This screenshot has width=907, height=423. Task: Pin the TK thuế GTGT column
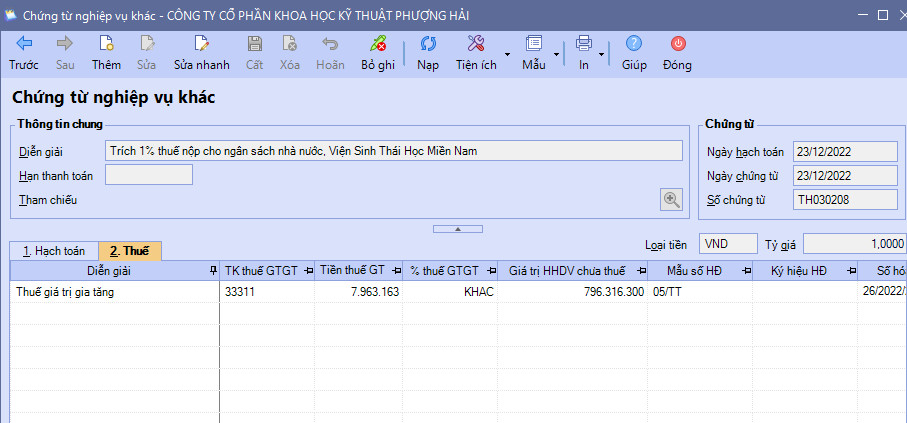point(308,271)
